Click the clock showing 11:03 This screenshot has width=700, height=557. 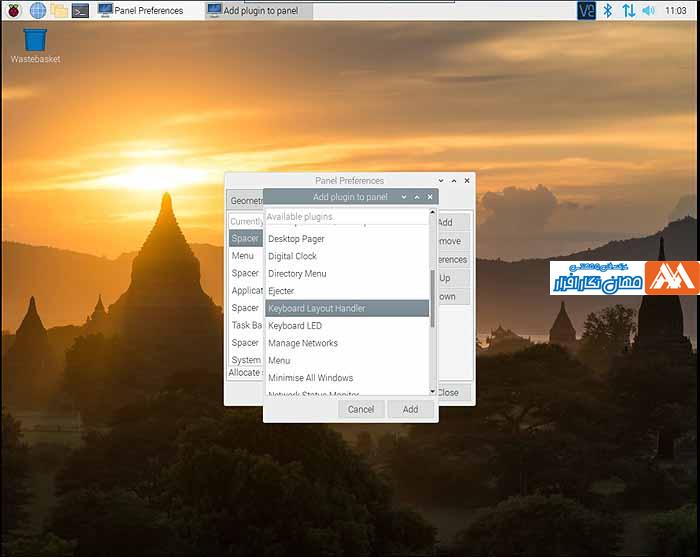coord(675,10)
